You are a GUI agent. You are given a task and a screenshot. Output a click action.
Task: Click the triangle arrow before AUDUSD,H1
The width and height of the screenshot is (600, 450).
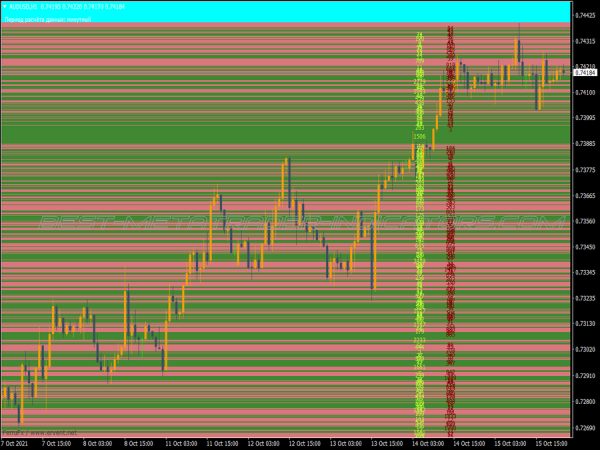pos(5,8)
